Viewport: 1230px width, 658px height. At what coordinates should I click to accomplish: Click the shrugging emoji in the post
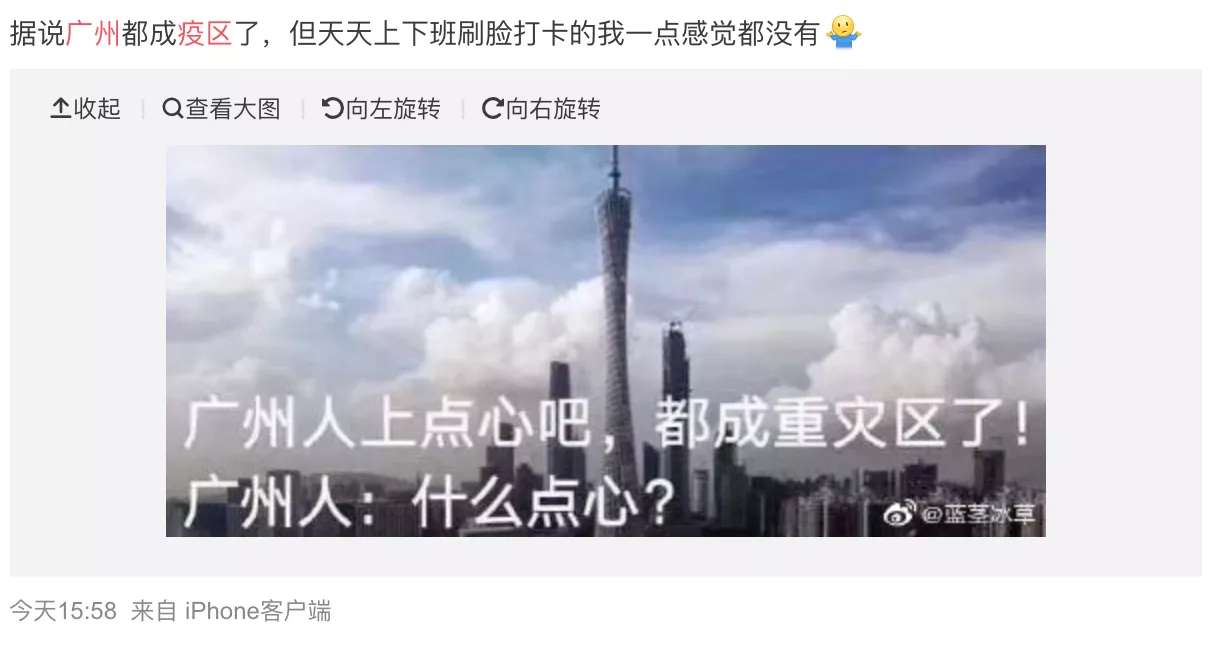(844, 34)
